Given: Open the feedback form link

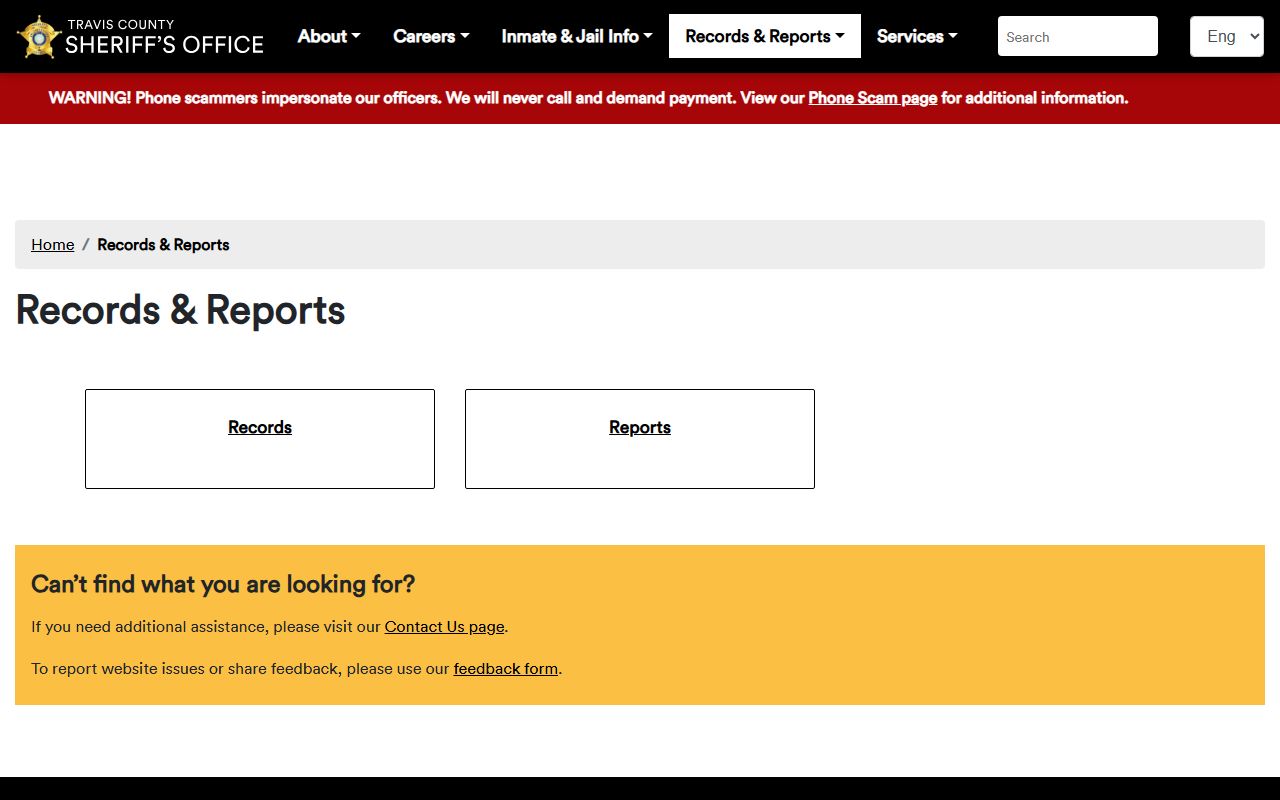Looking at the screenshot, I should tap(505, 669).
